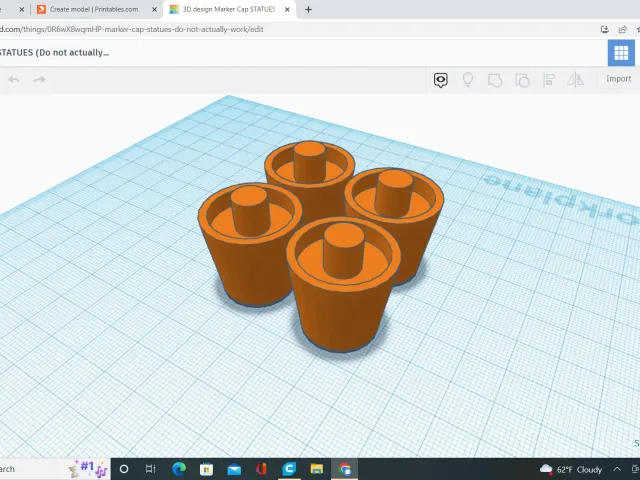This screenshot has width=640, height=480.
Task: Select the Align tool icon
Action: click(x=549, y=80)
